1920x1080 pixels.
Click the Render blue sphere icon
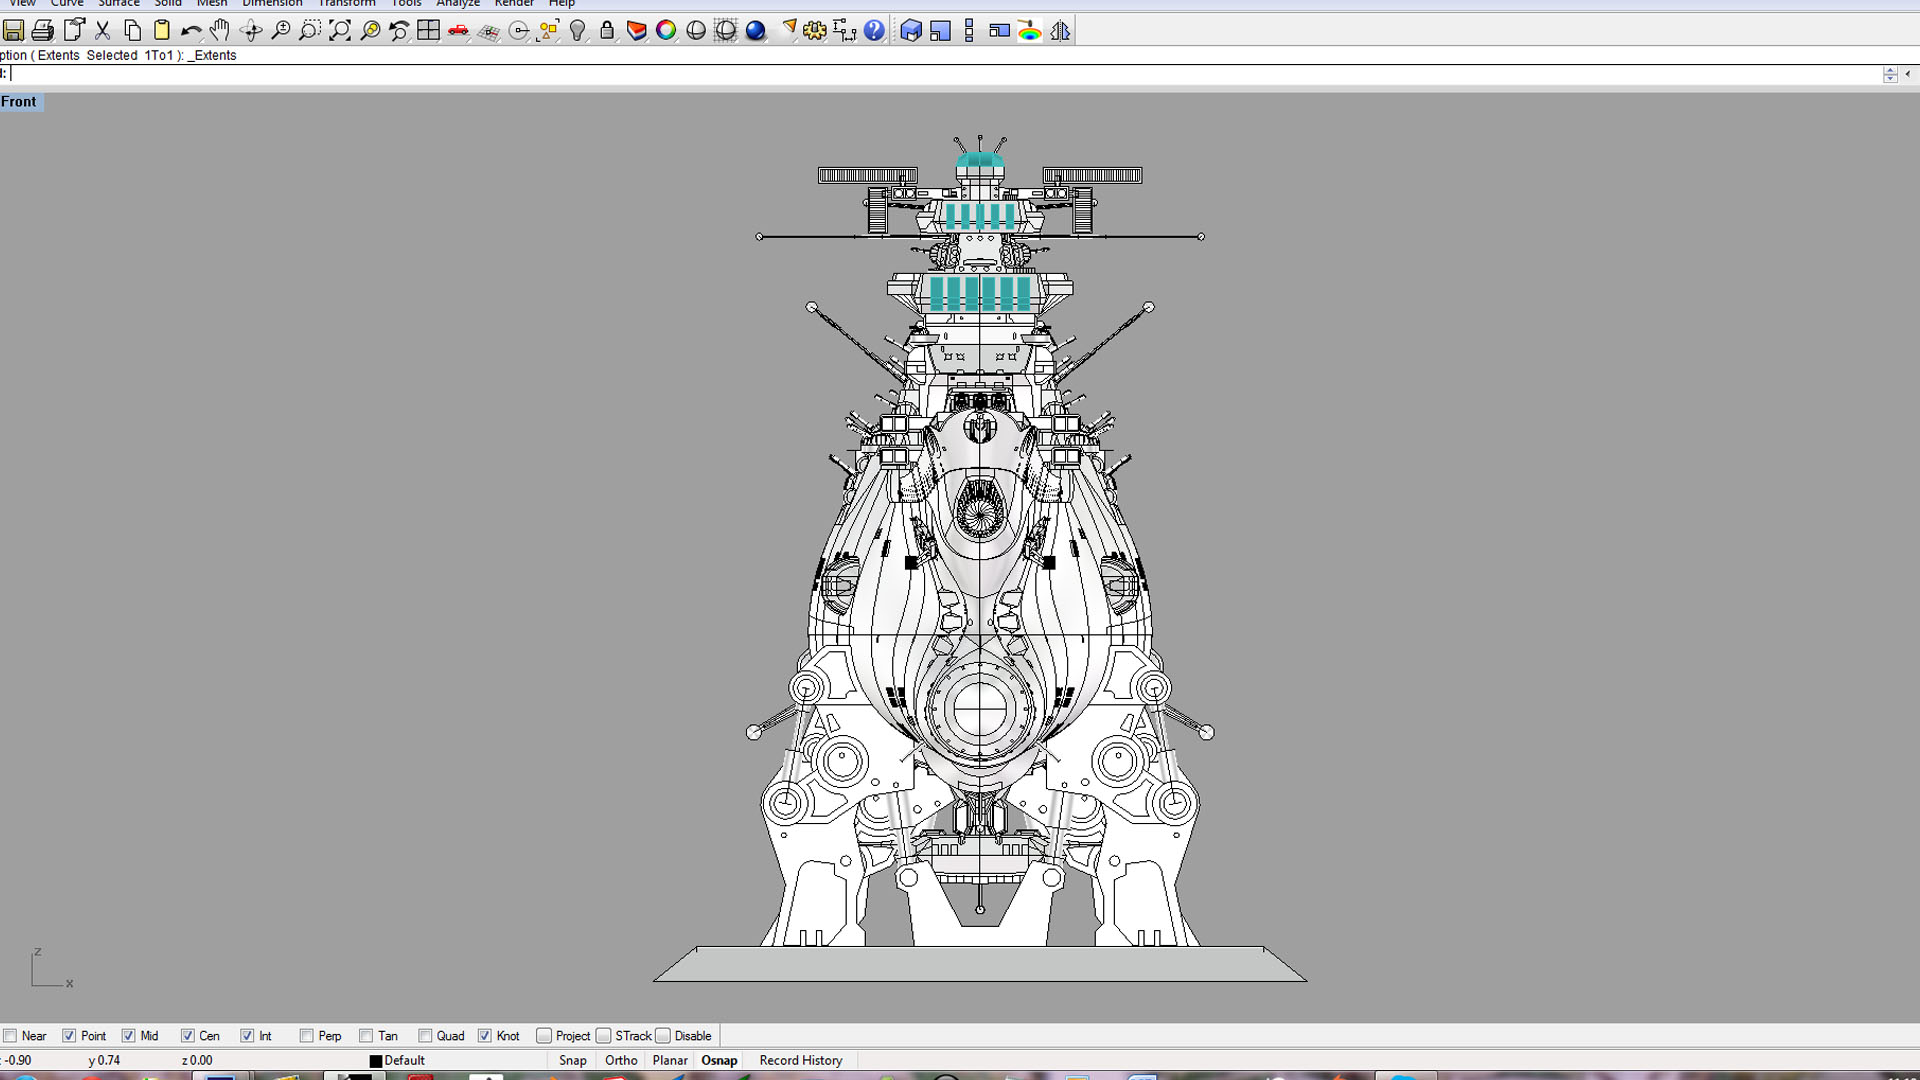[x=756, y=31]
